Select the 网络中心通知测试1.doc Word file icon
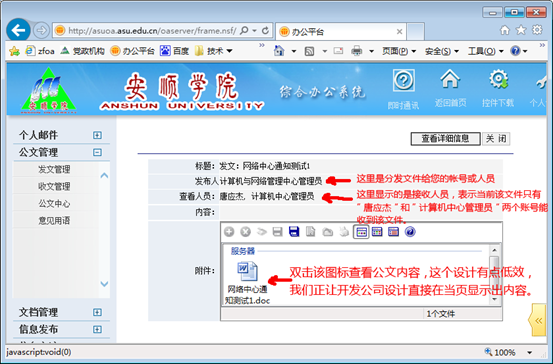Screen dimensions: 553x364 point(247,271)
